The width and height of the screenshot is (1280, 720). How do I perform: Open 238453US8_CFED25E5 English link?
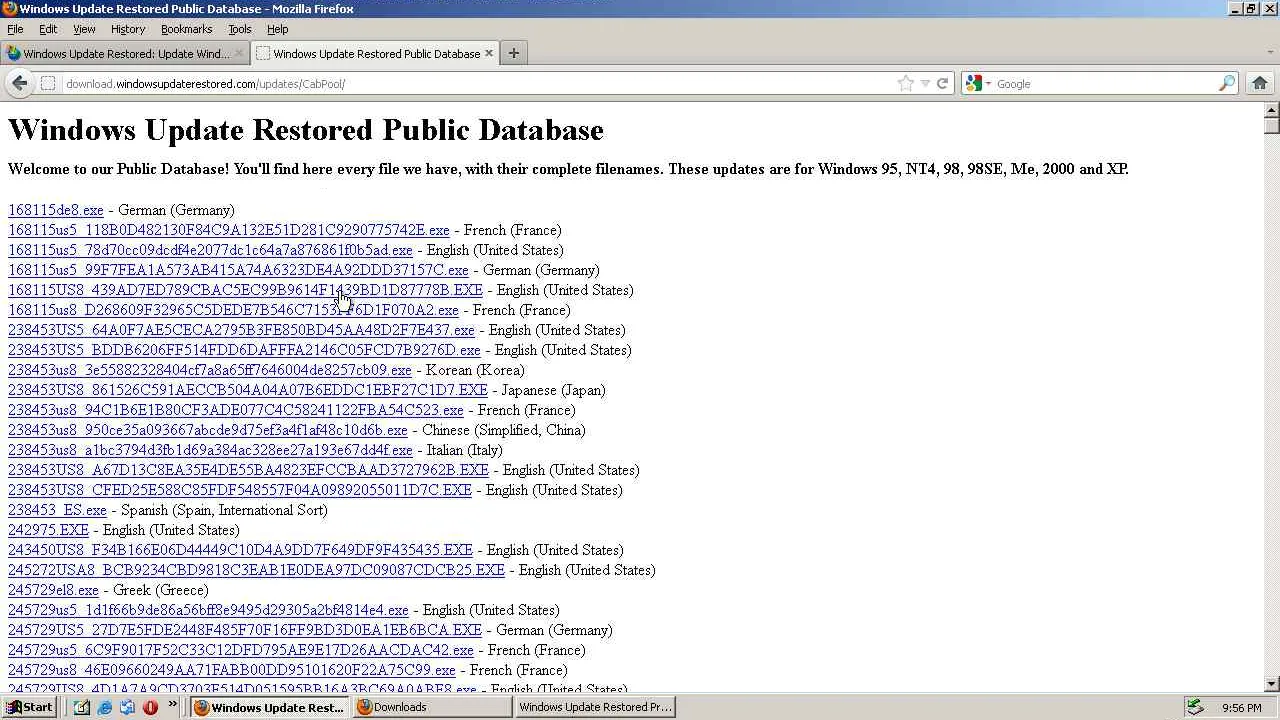pos(240,490)
